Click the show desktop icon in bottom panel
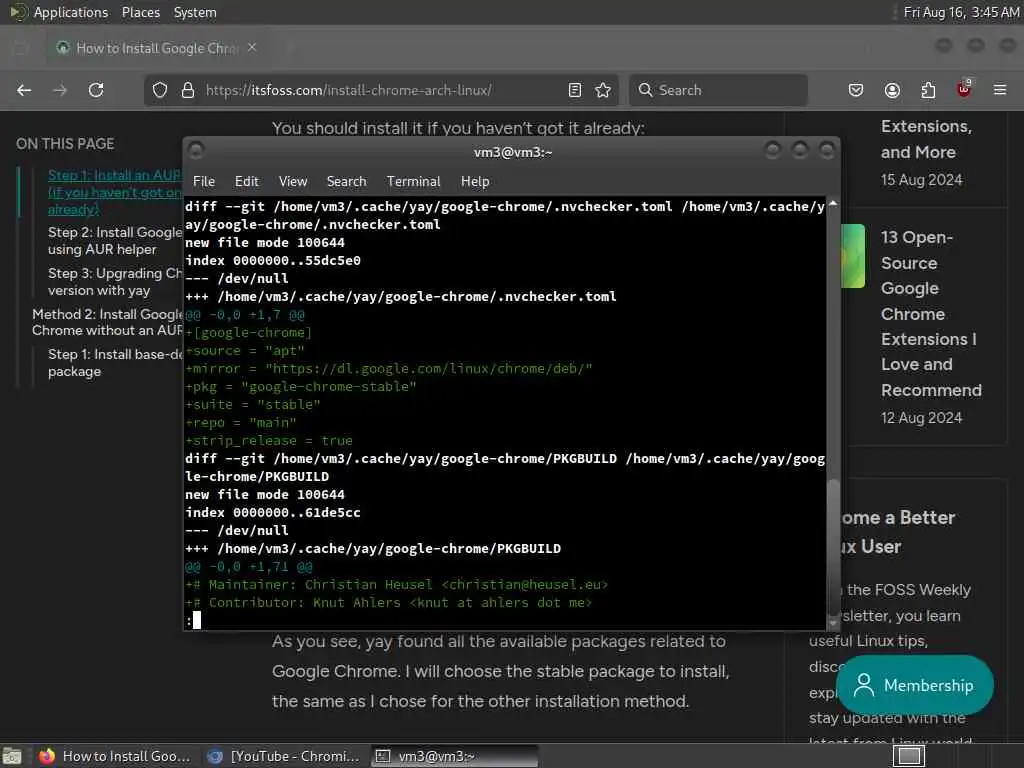Viewport: 1024px width, 768px height. [x=12, y=756]
